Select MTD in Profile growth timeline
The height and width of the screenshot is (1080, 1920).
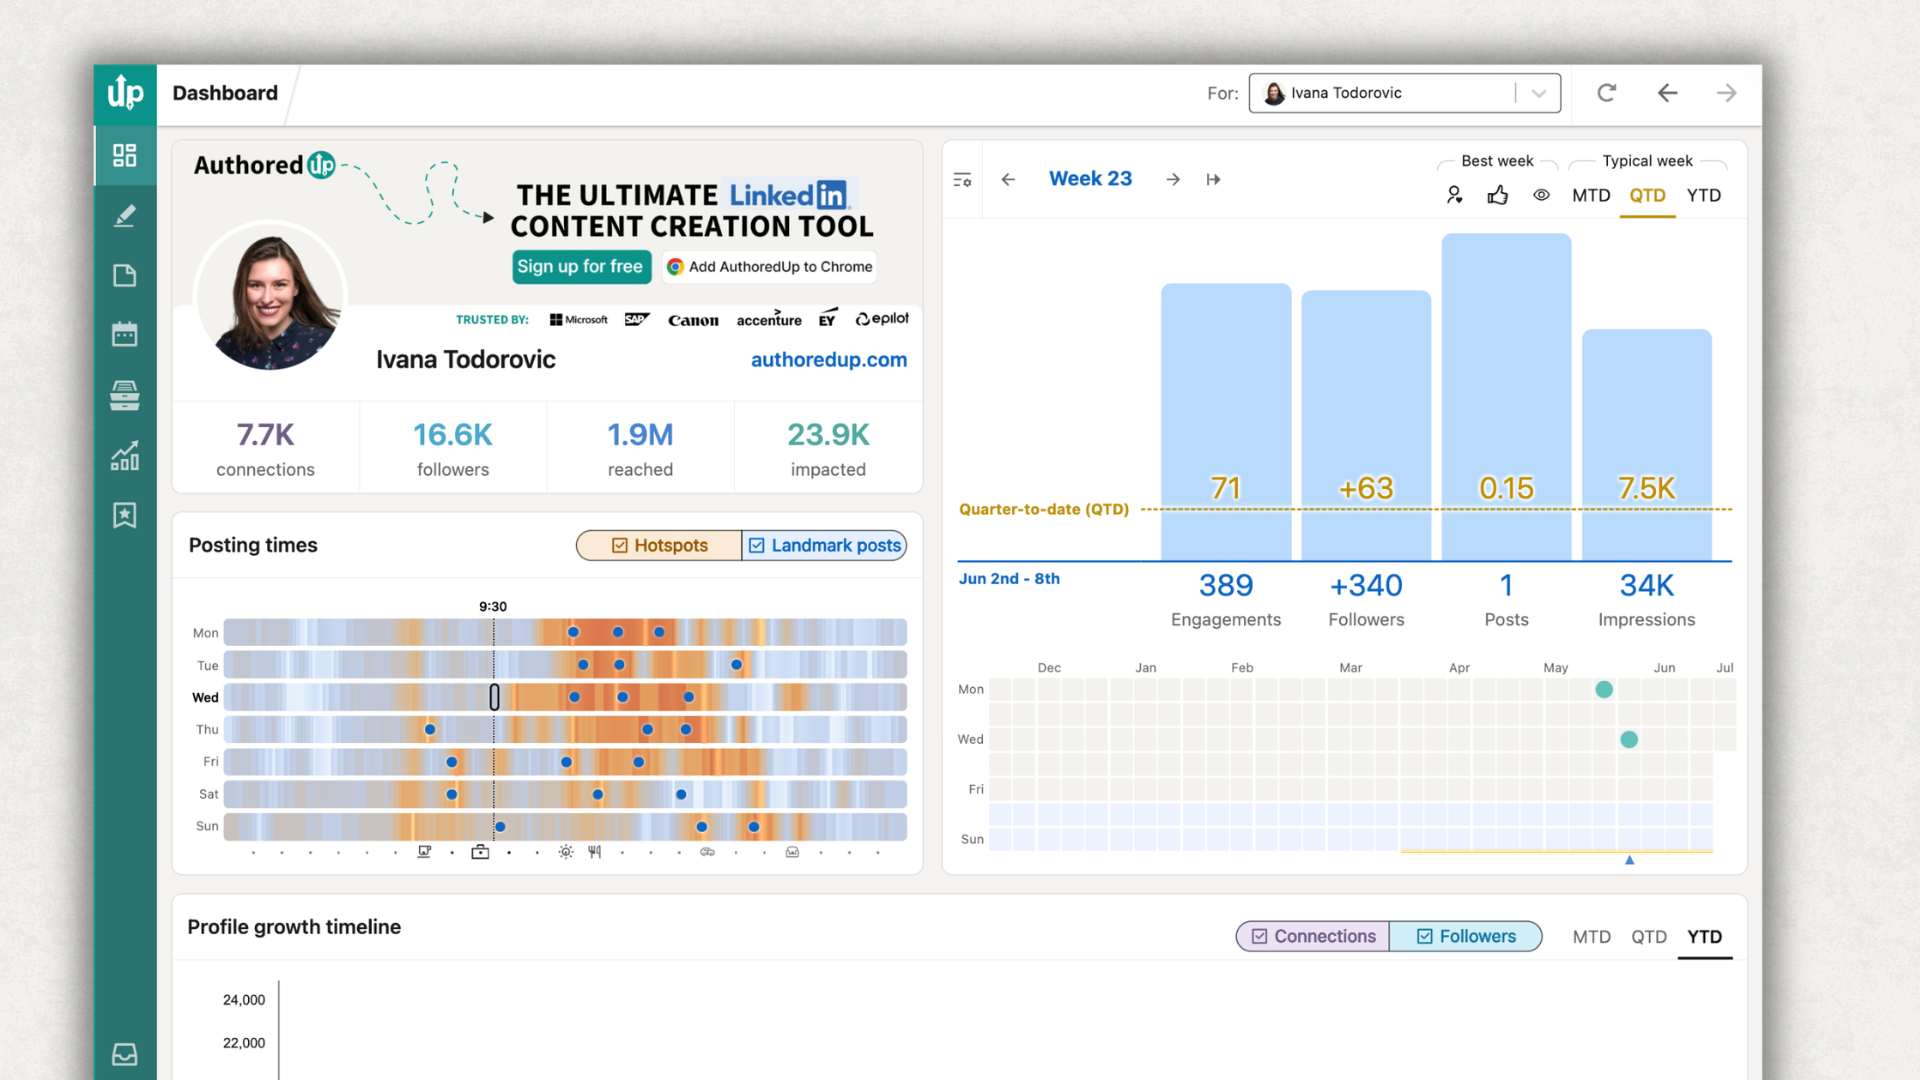[1592, 937]
